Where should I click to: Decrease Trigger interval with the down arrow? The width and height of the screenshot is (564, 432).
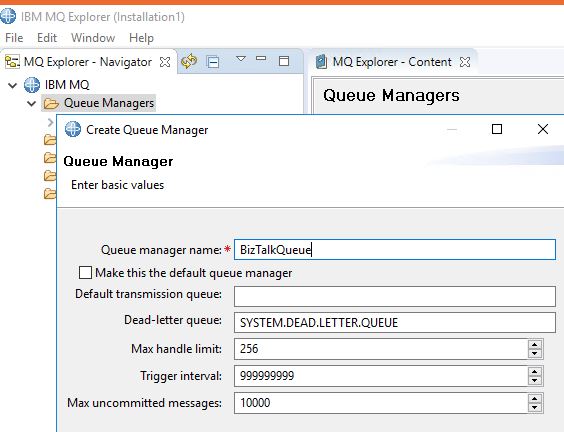coord(535,380)
